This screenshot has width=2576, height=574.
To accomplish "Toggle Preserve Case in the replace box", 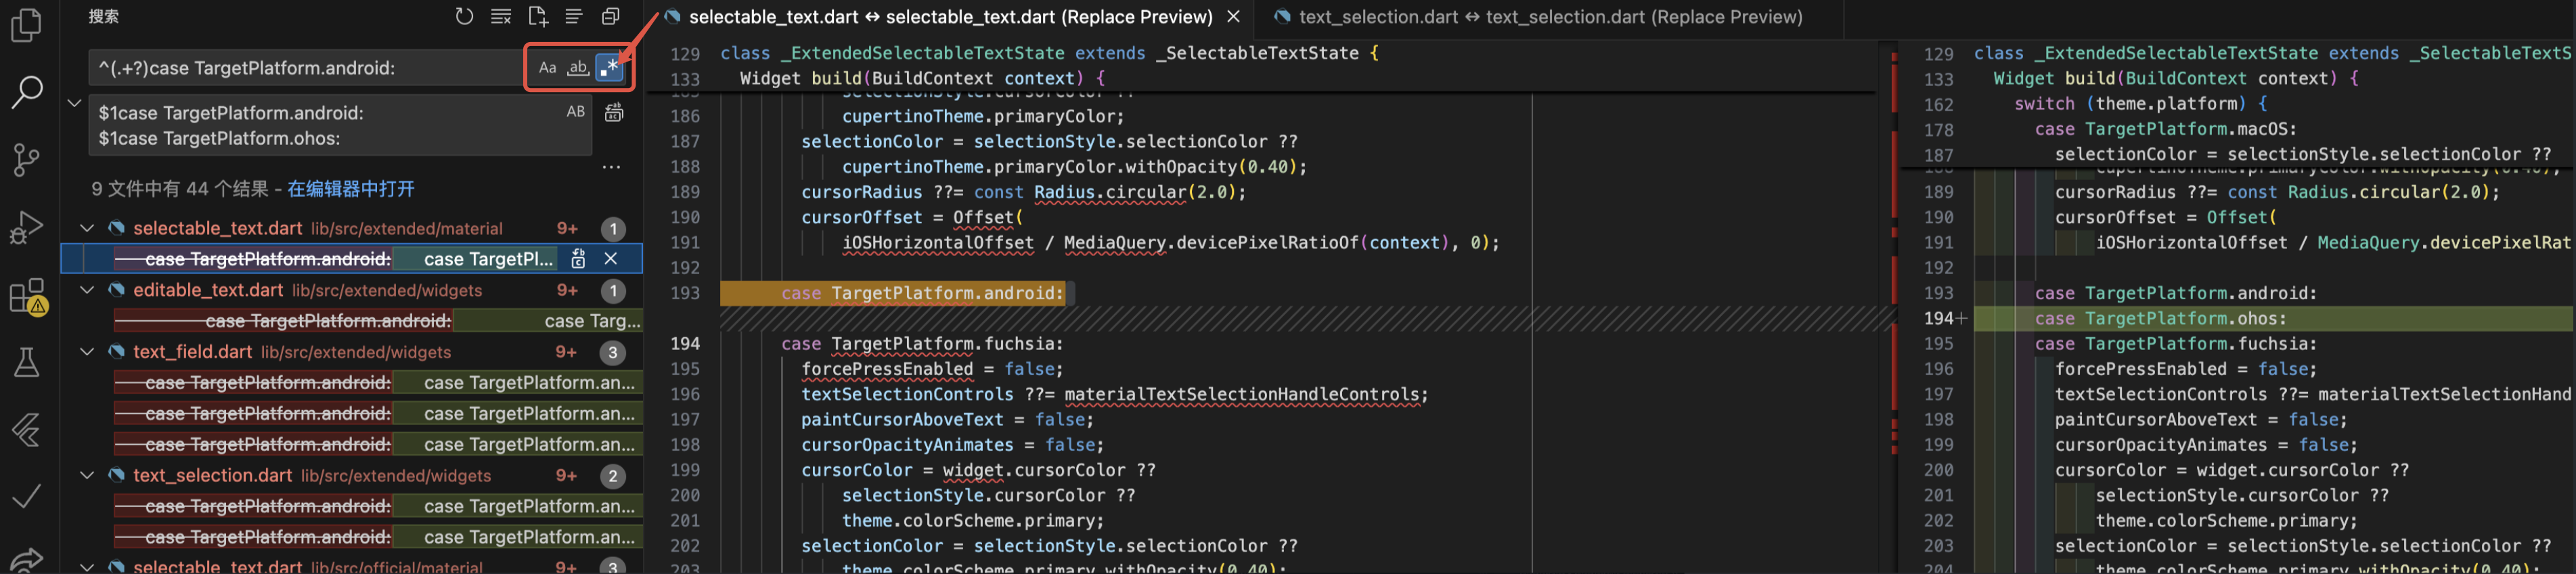I will tap(576, 112).
